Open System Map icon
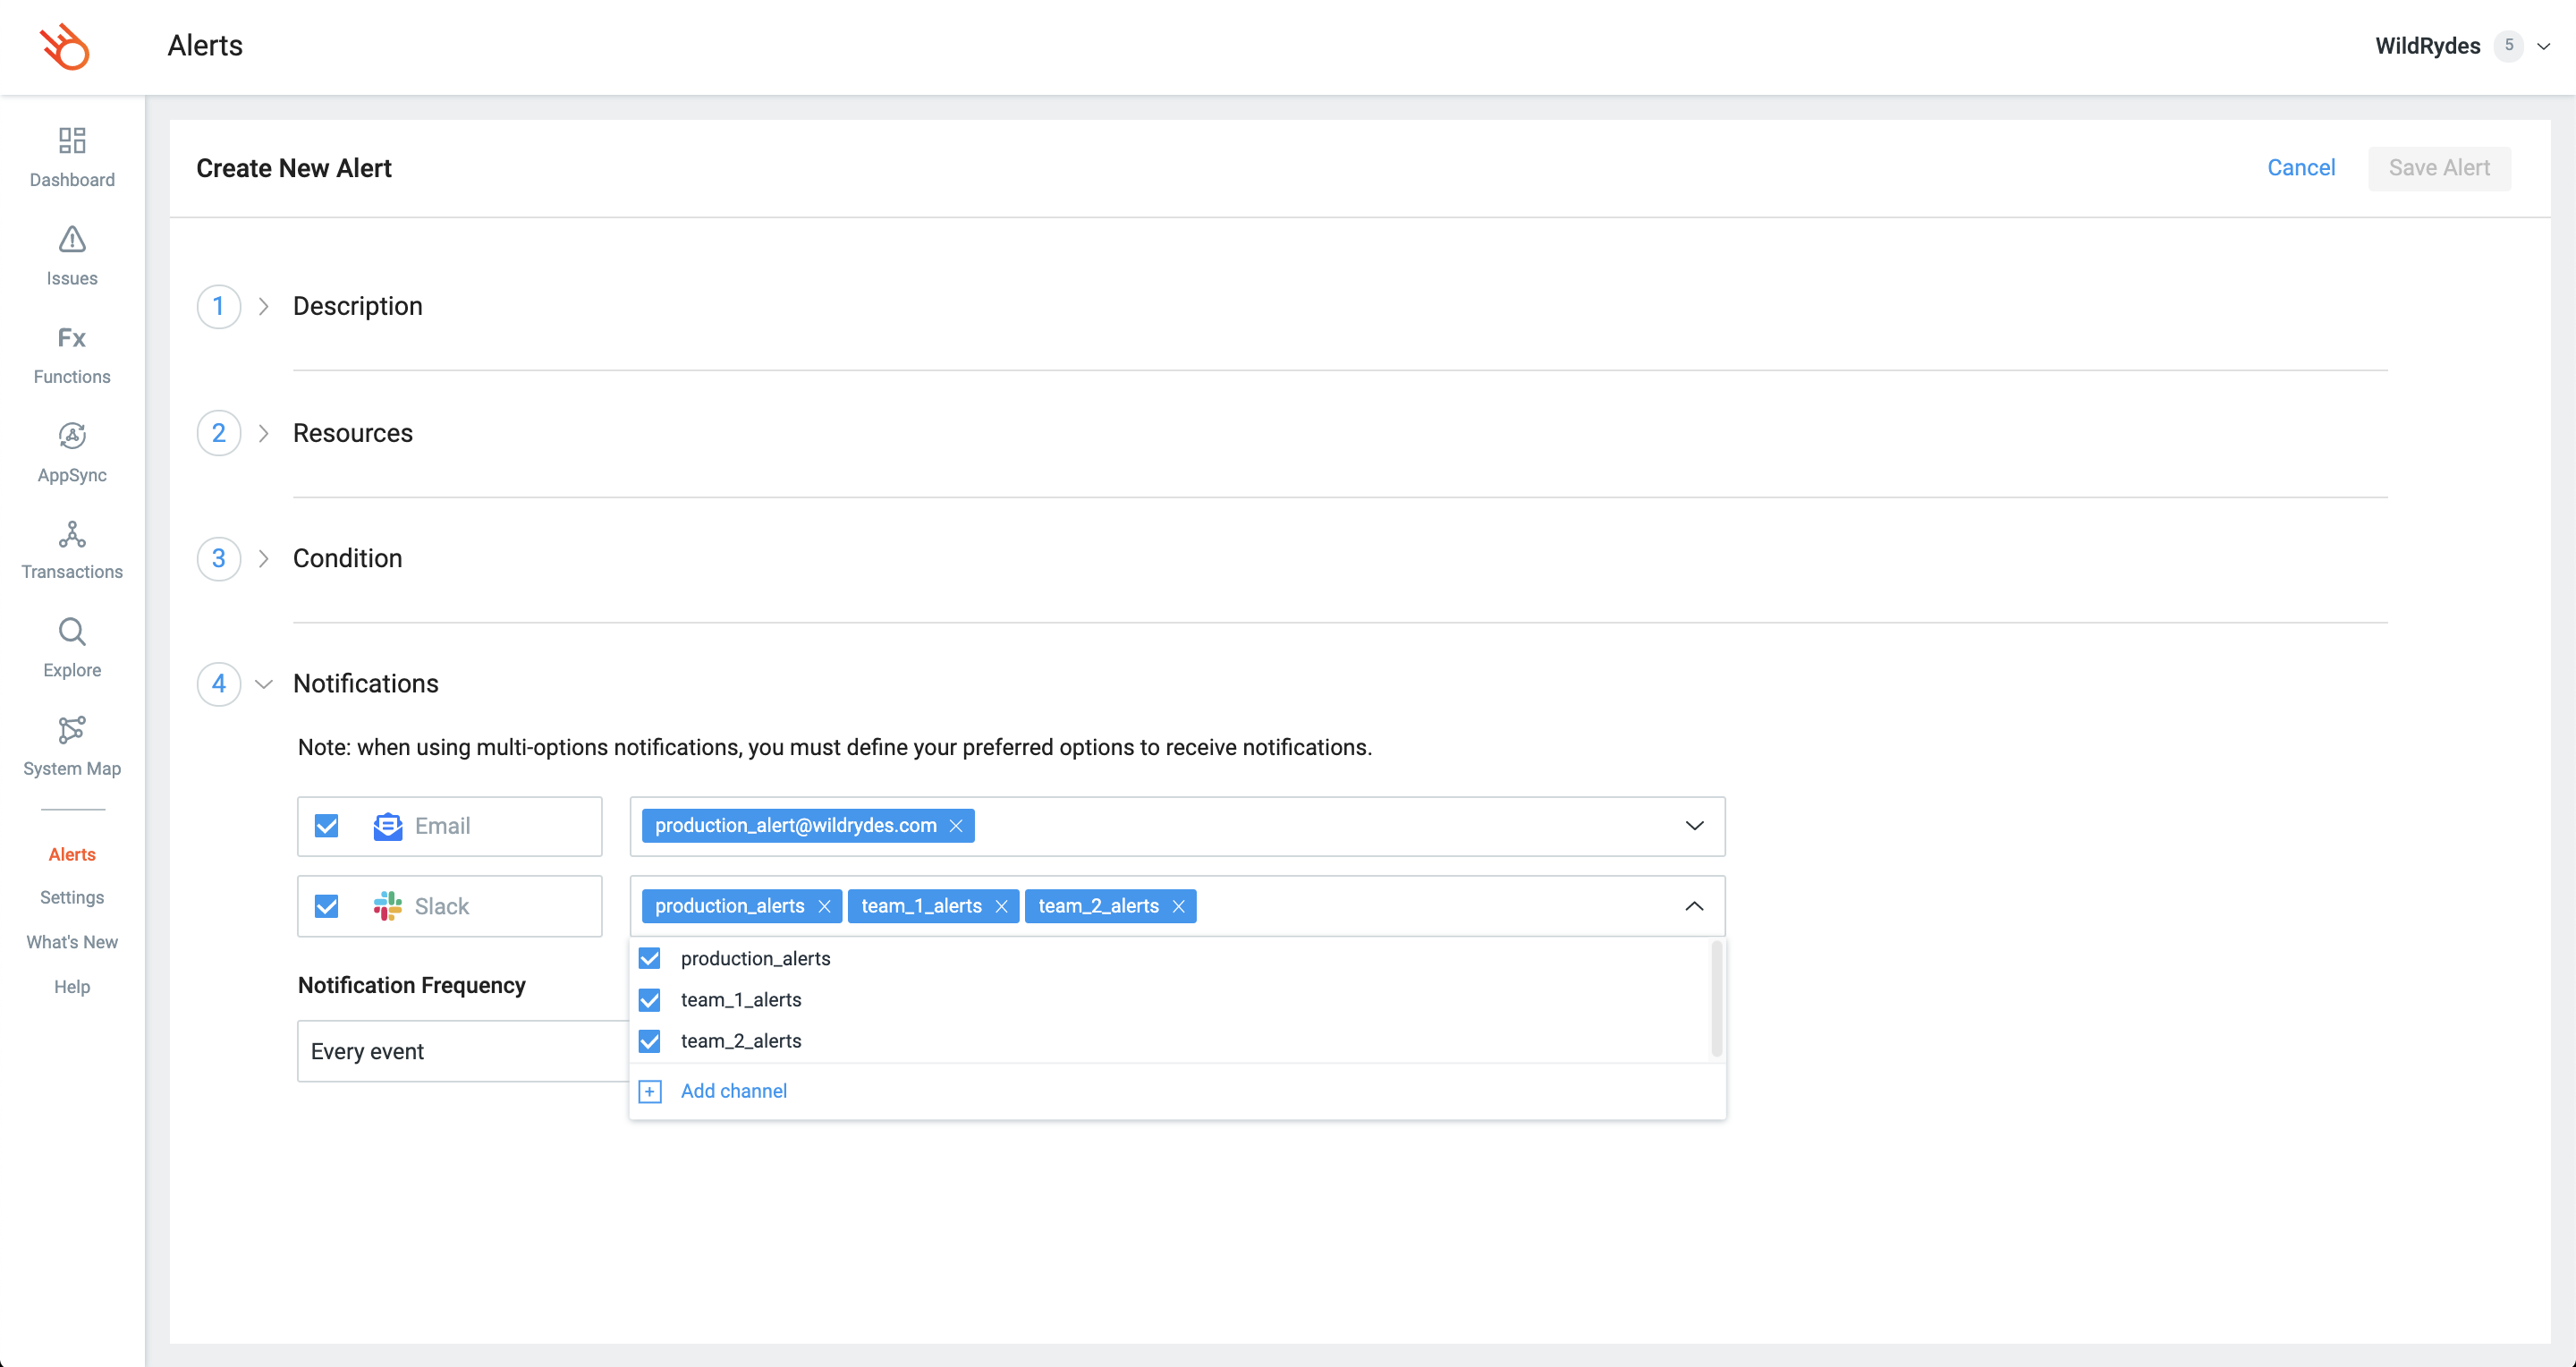The width and height of the screenshot is (2576, 1367). (x=72, y=730)
